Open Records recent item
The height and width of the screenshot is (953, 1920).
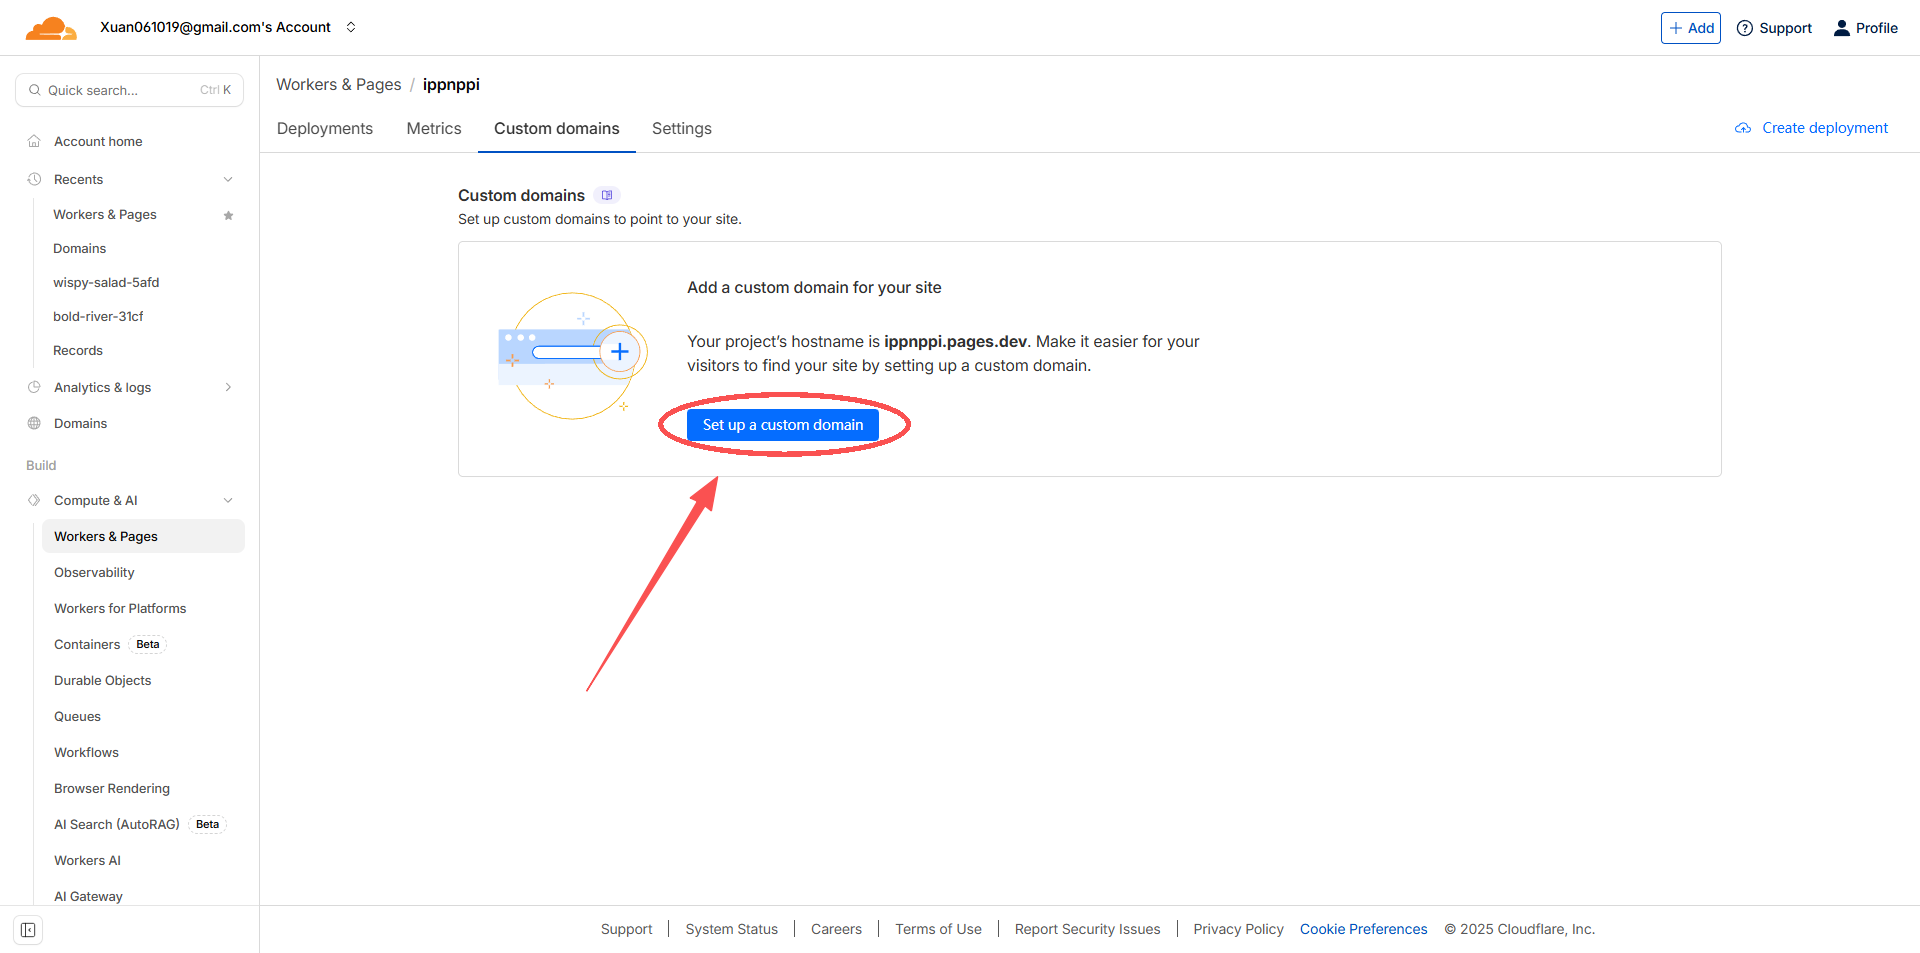pyautogui.click(x=78, y=350)
